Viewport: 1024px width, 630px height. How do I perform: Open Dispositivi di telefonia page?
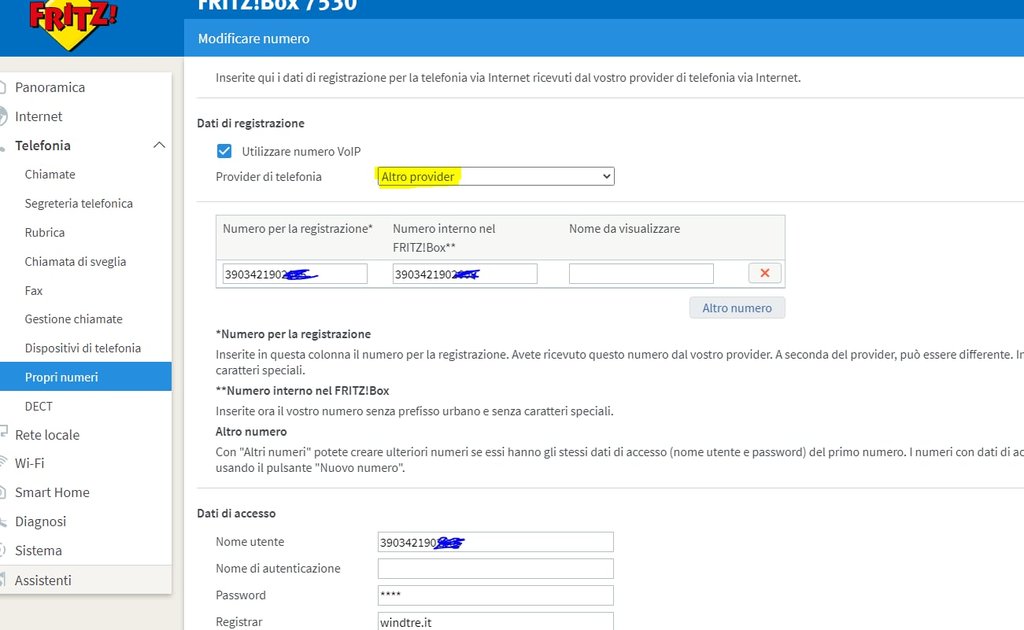pos(82,348)
